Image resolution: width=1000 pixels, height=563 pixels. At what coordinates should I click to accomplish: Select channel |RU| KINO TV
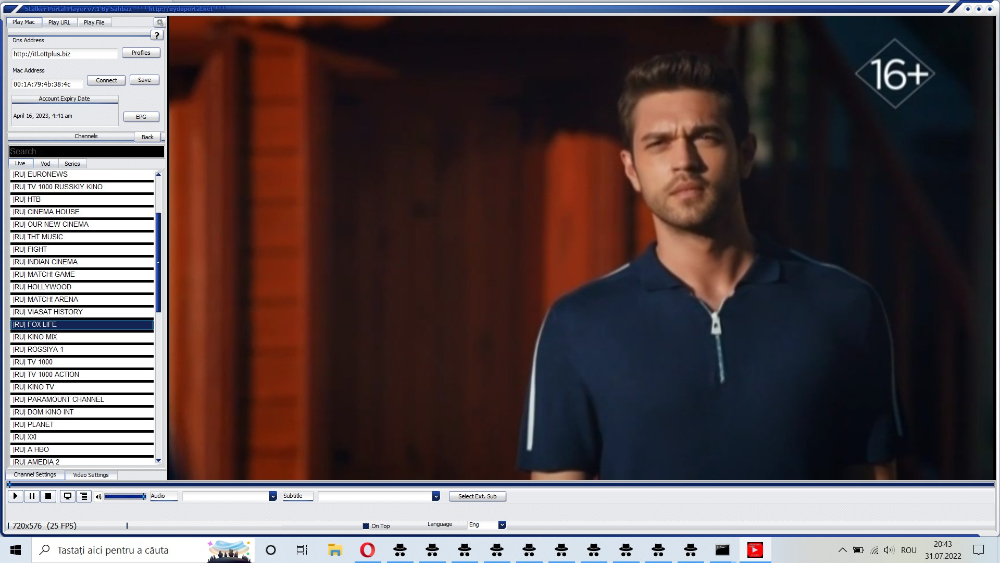pyautogui.click(x=82, y=387)
